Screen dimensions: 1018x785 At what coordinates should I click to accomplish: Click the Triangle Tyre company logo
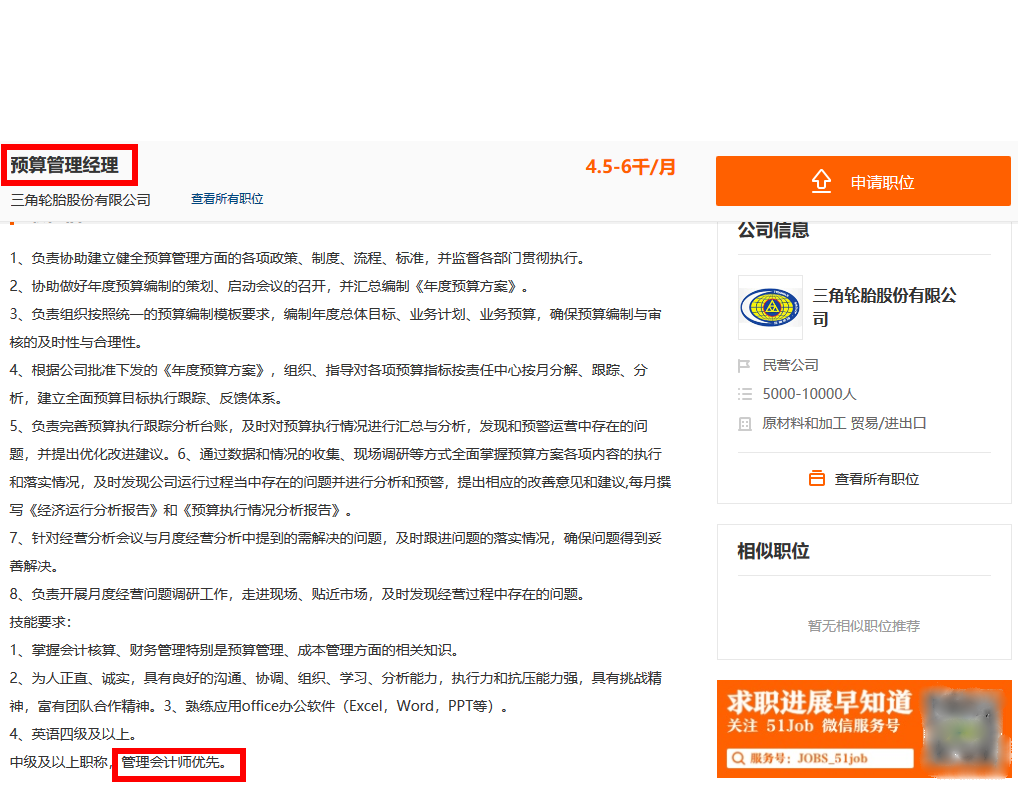pyautogui.click(x=770, y=307)
